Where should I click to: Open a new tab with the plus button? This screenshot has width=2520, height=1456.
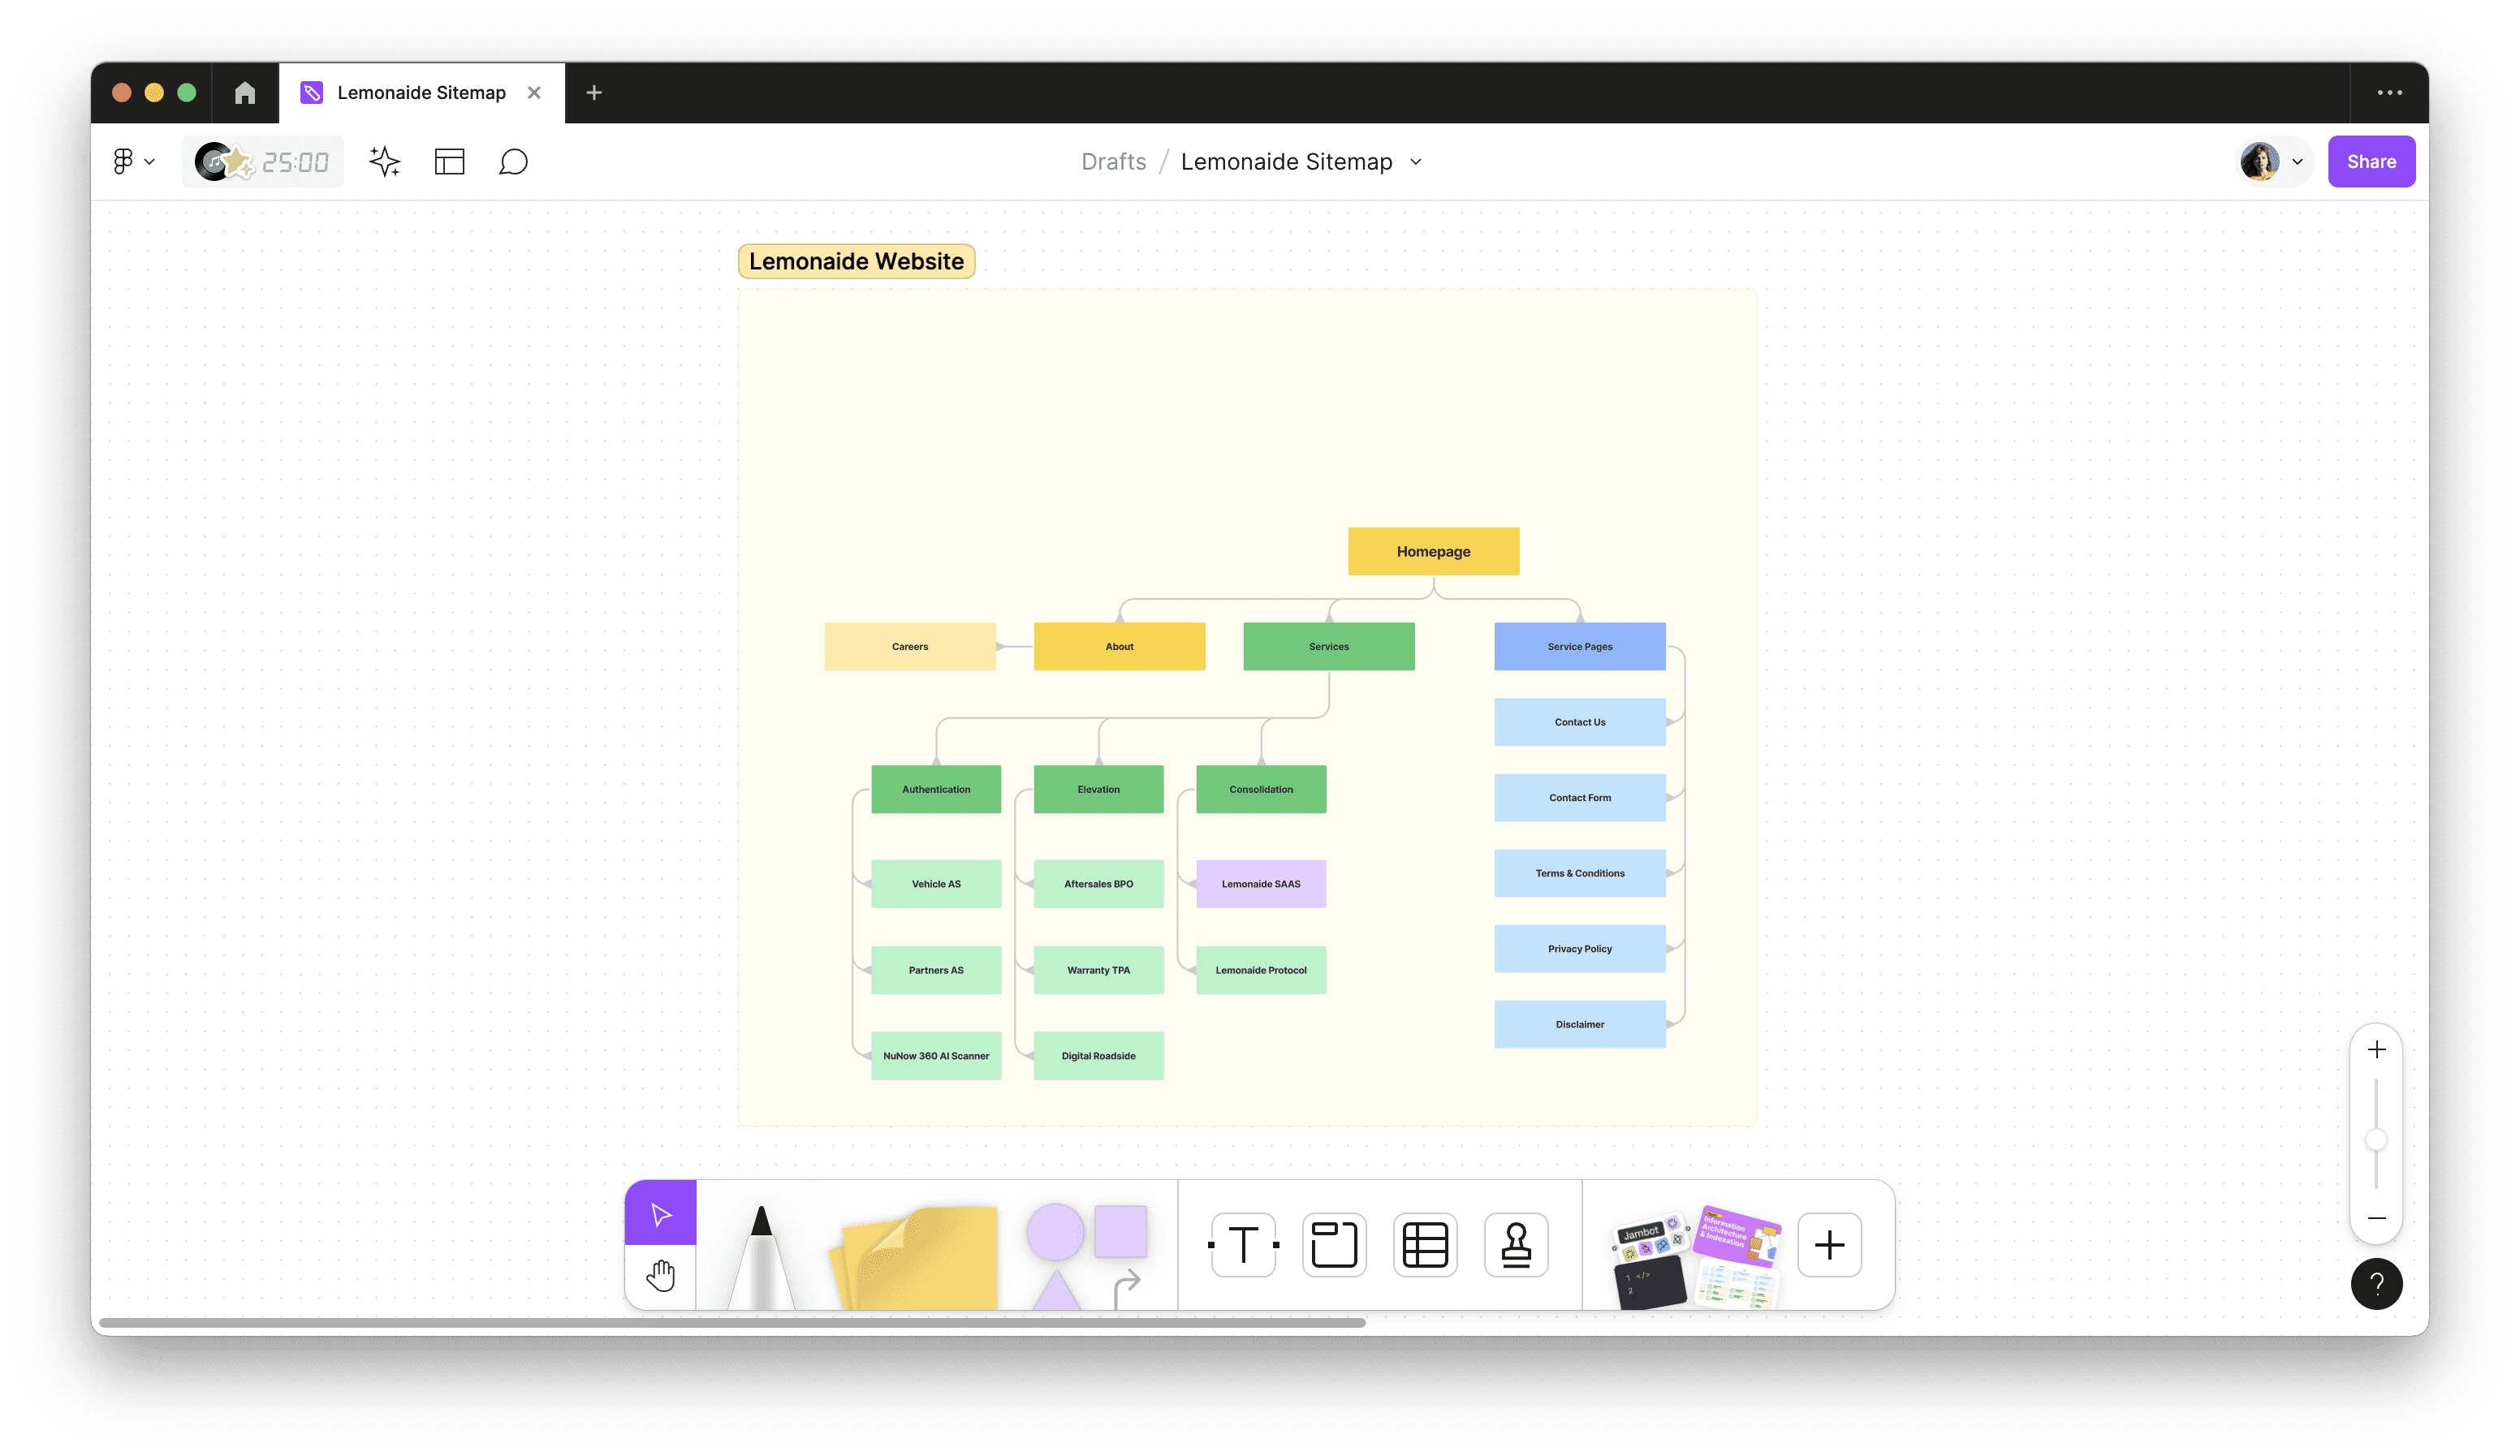tap(594, 93)
